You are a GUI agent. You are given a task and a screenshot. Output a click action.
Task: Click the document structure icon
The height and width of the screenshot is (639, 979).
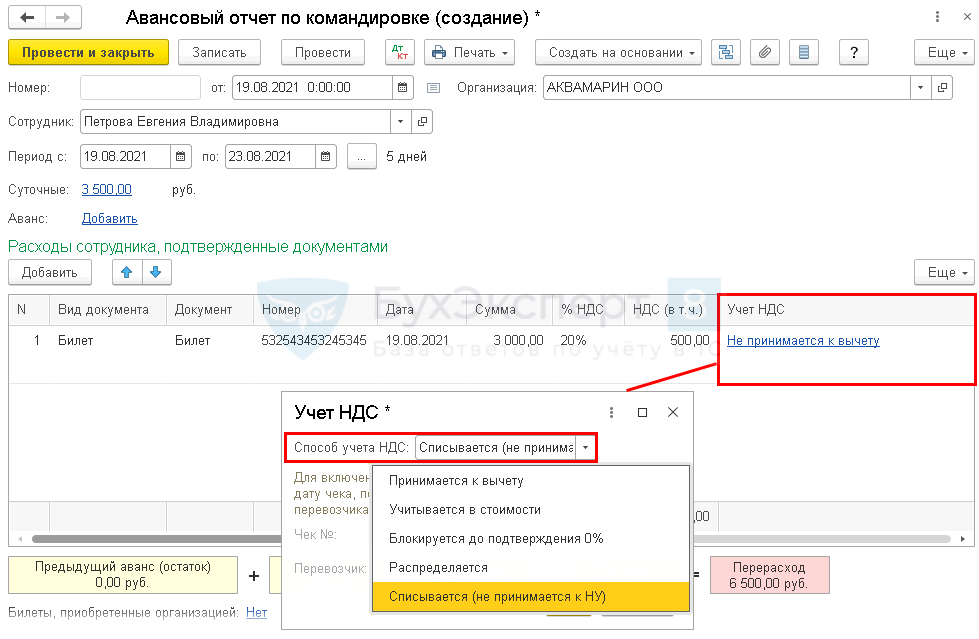727,52
